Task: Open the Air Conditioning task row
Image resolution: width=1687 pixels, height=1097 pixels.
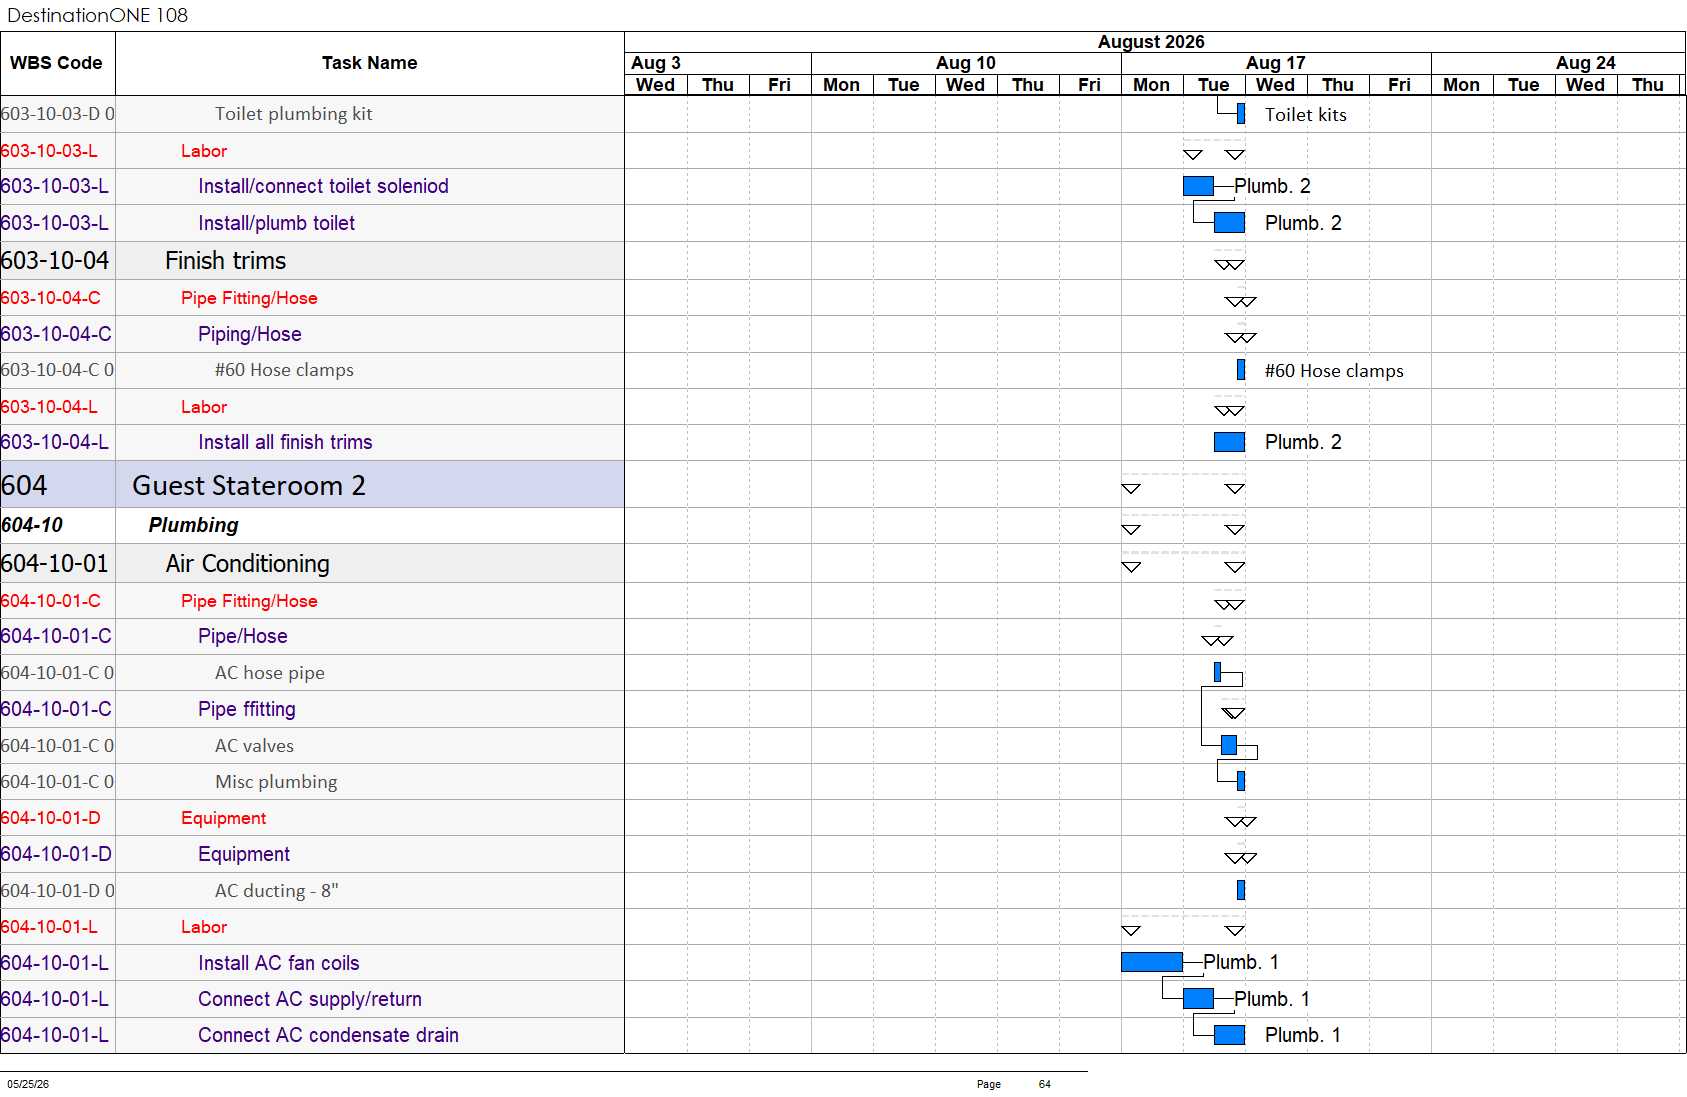Action: (x=312, y=564)
